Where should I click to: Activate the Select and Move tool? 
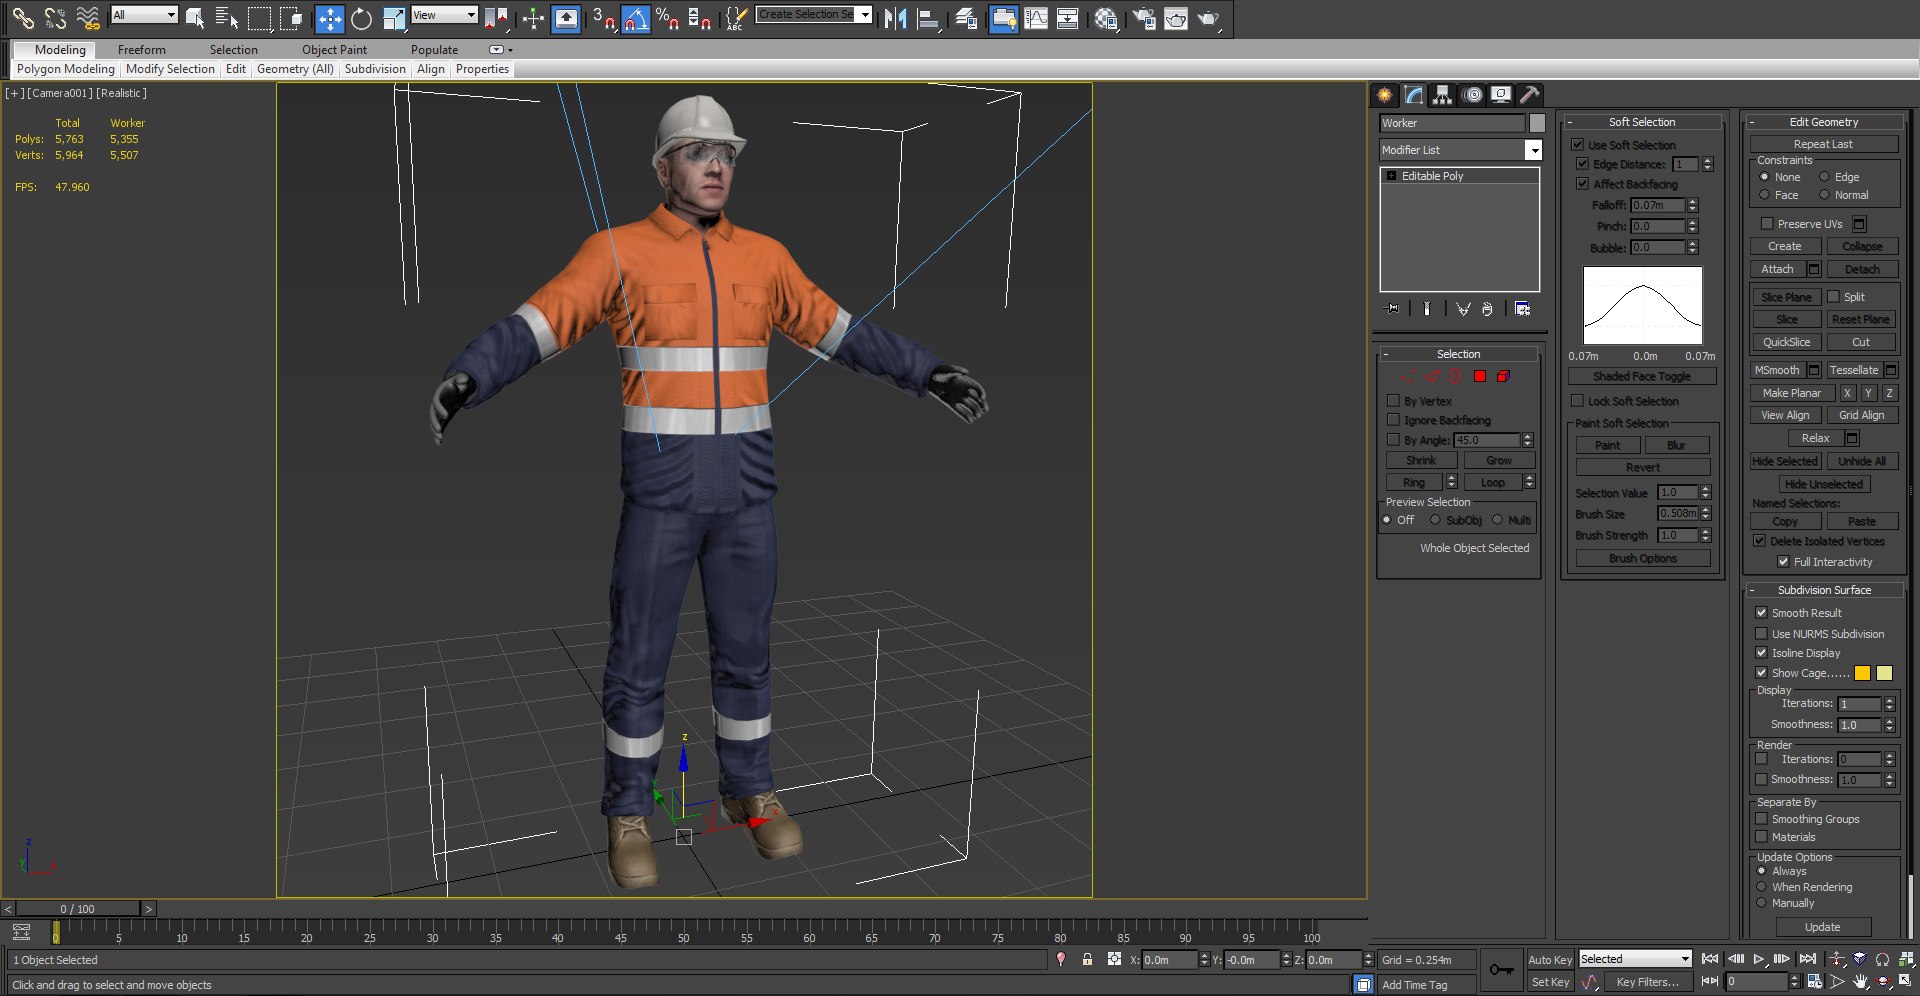[329, 18]
